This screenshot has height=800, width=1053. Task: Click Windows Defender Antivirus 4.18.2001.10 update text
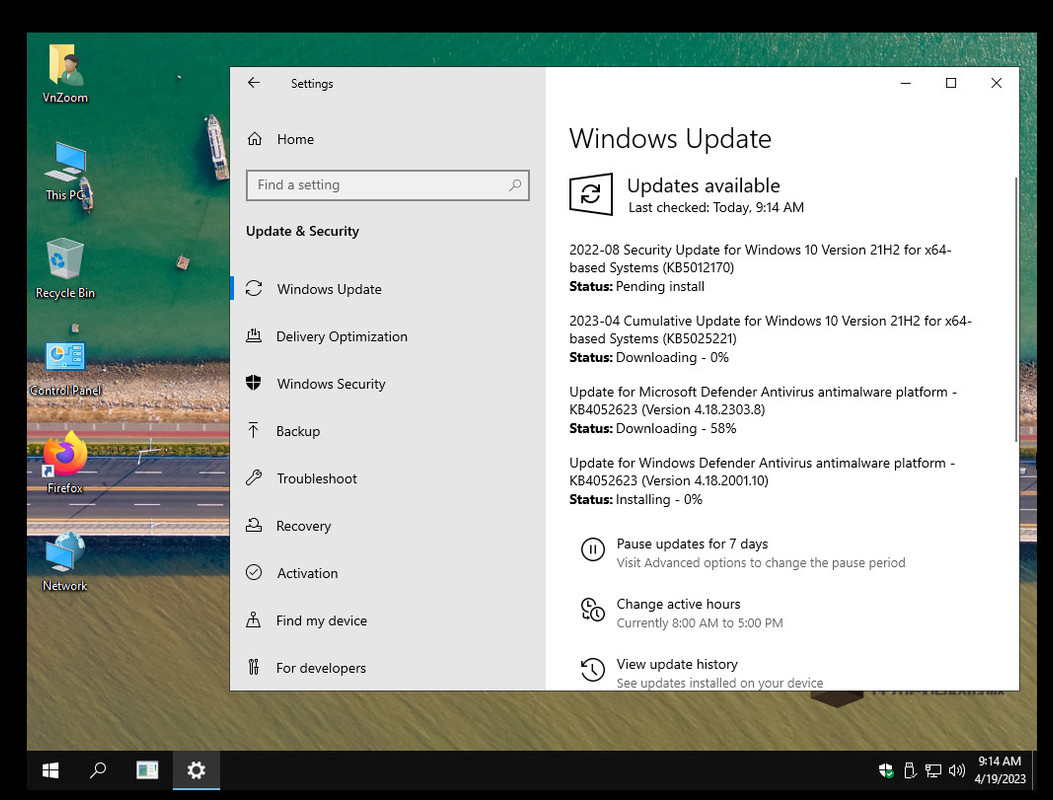point(762,472)
